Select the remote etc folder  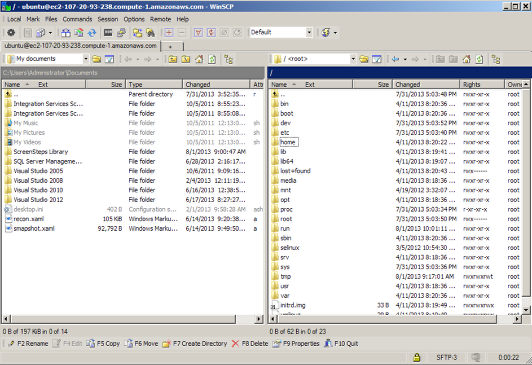tap(284, 133)
